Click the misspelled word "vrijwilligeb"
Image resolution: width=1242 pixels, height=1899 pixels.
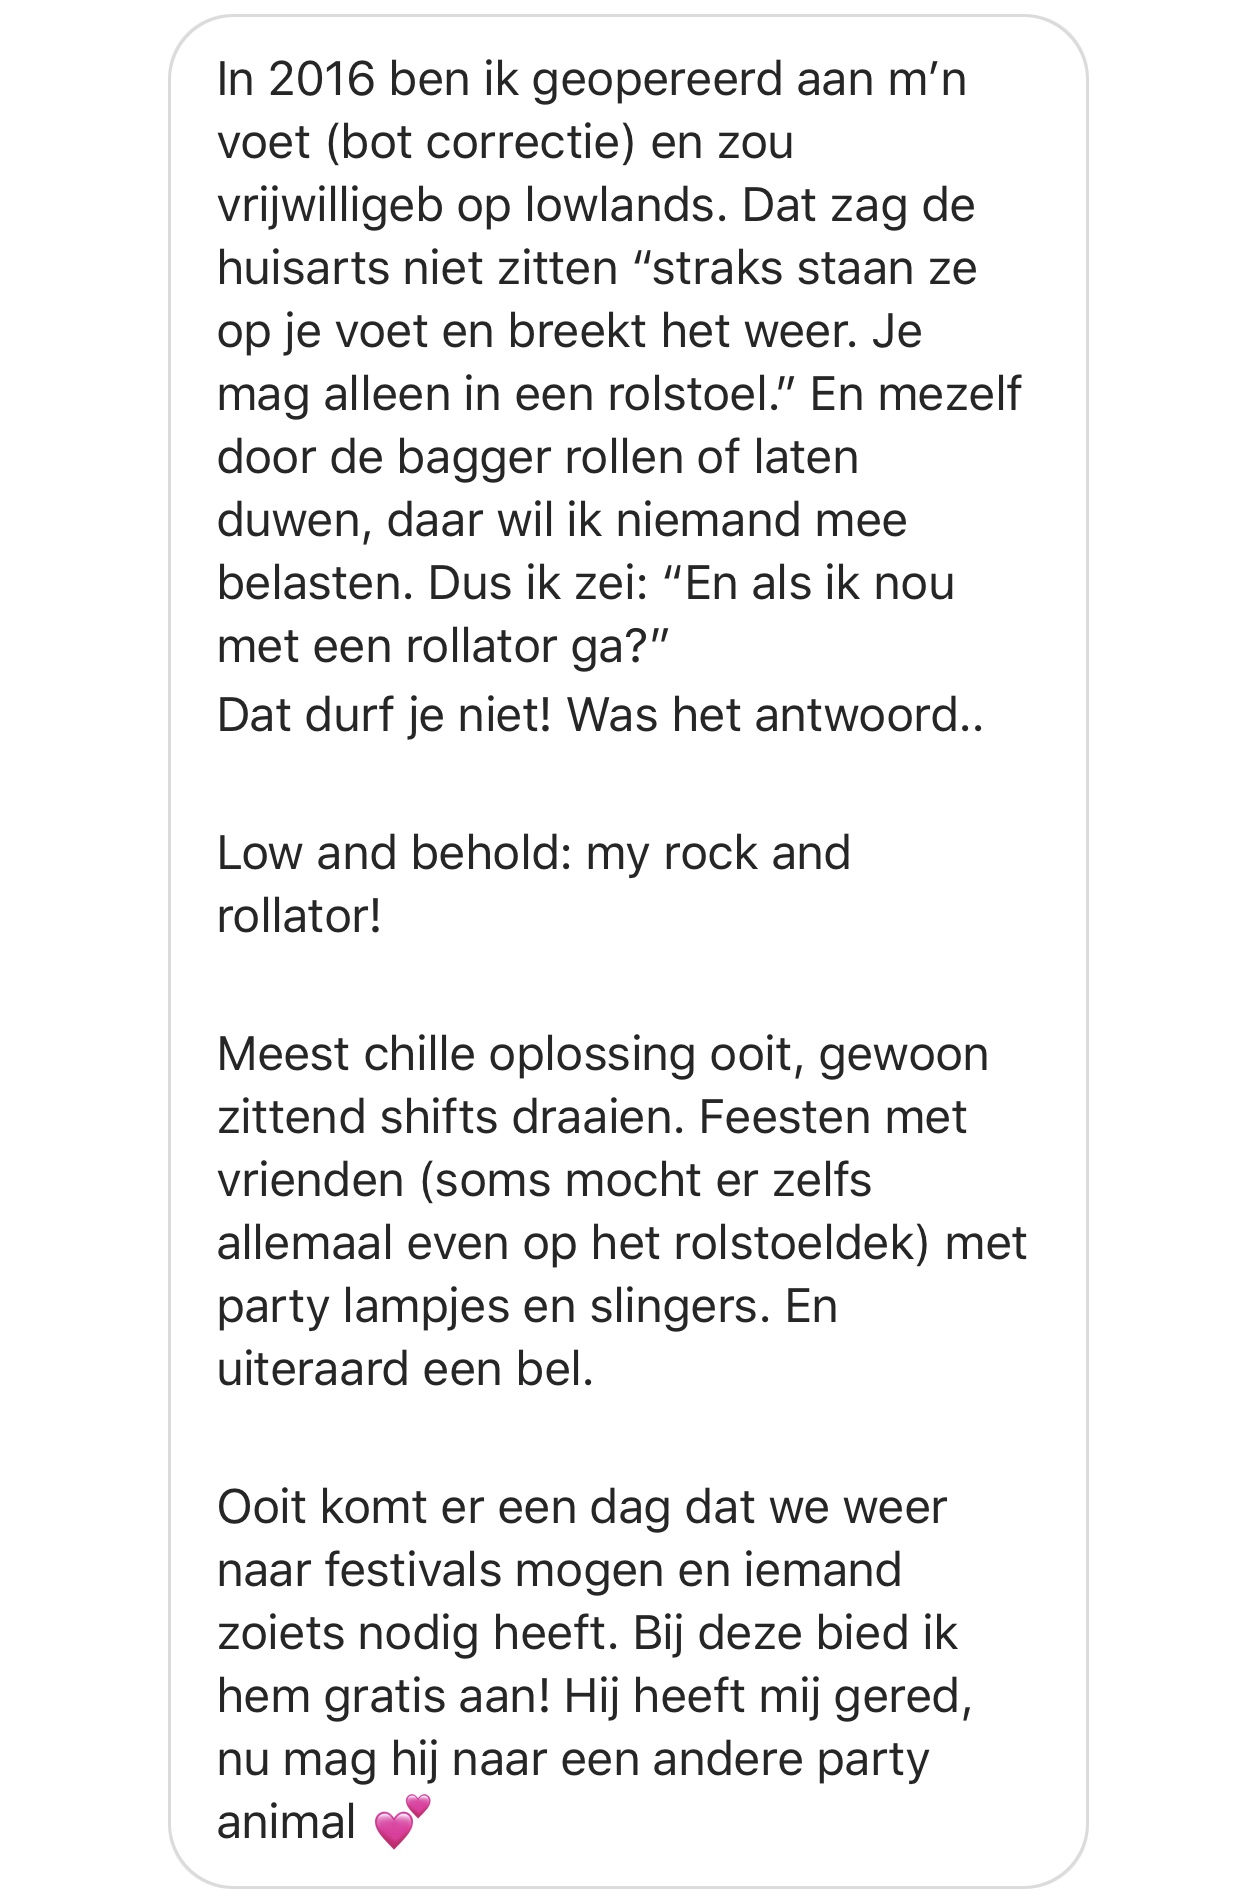(x=330, y=206)
